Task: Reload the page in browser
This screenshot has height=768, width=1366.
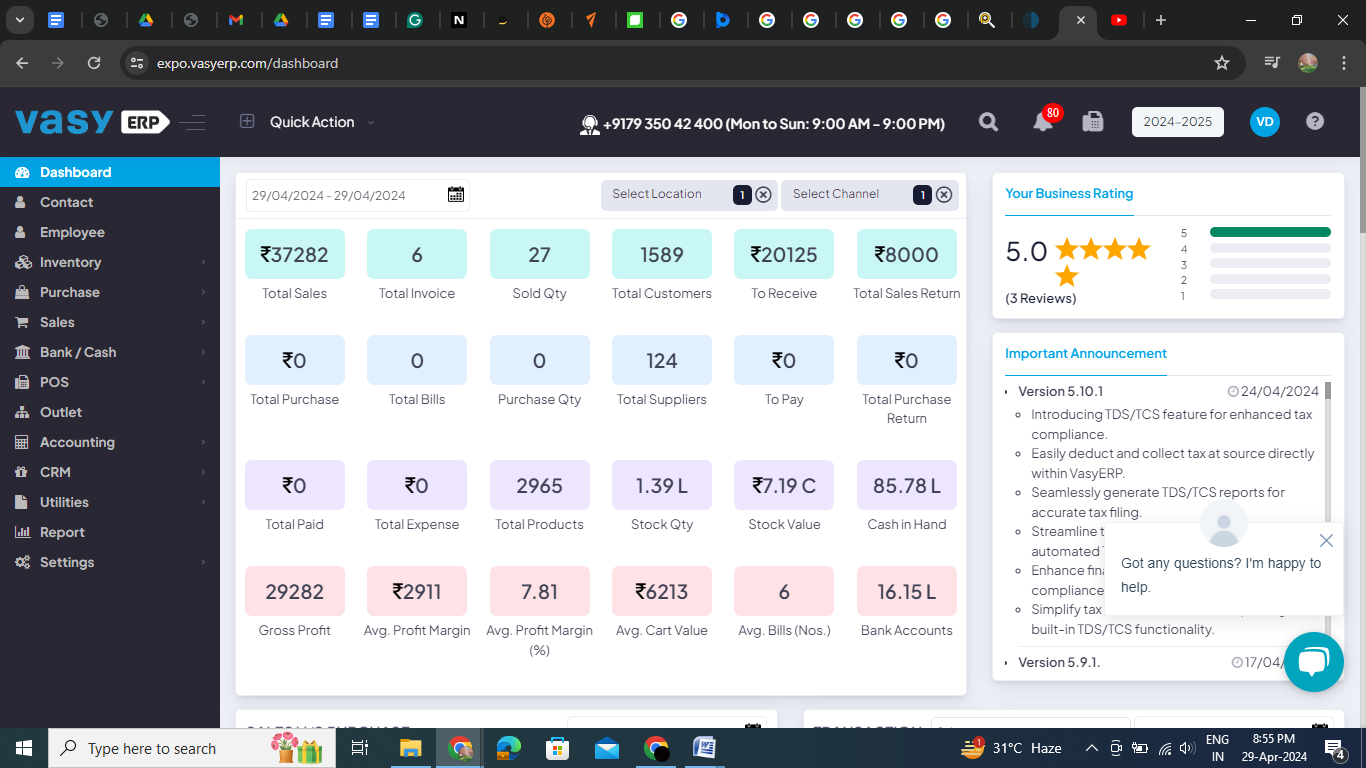Action: (94, 63)
